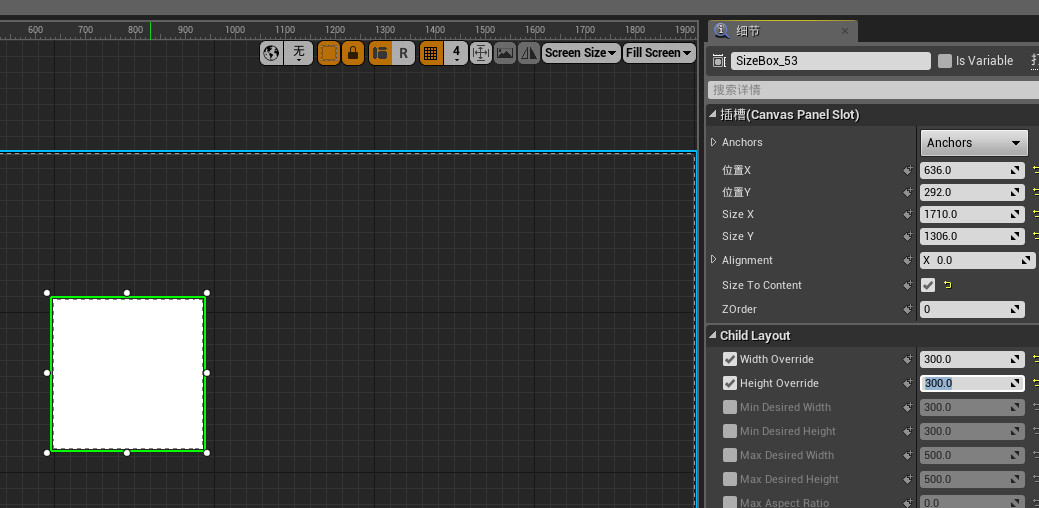This screenshot has width=1039, height=508.
Task: Uncheck the Width Override checkbox
Action: [730, 359]
